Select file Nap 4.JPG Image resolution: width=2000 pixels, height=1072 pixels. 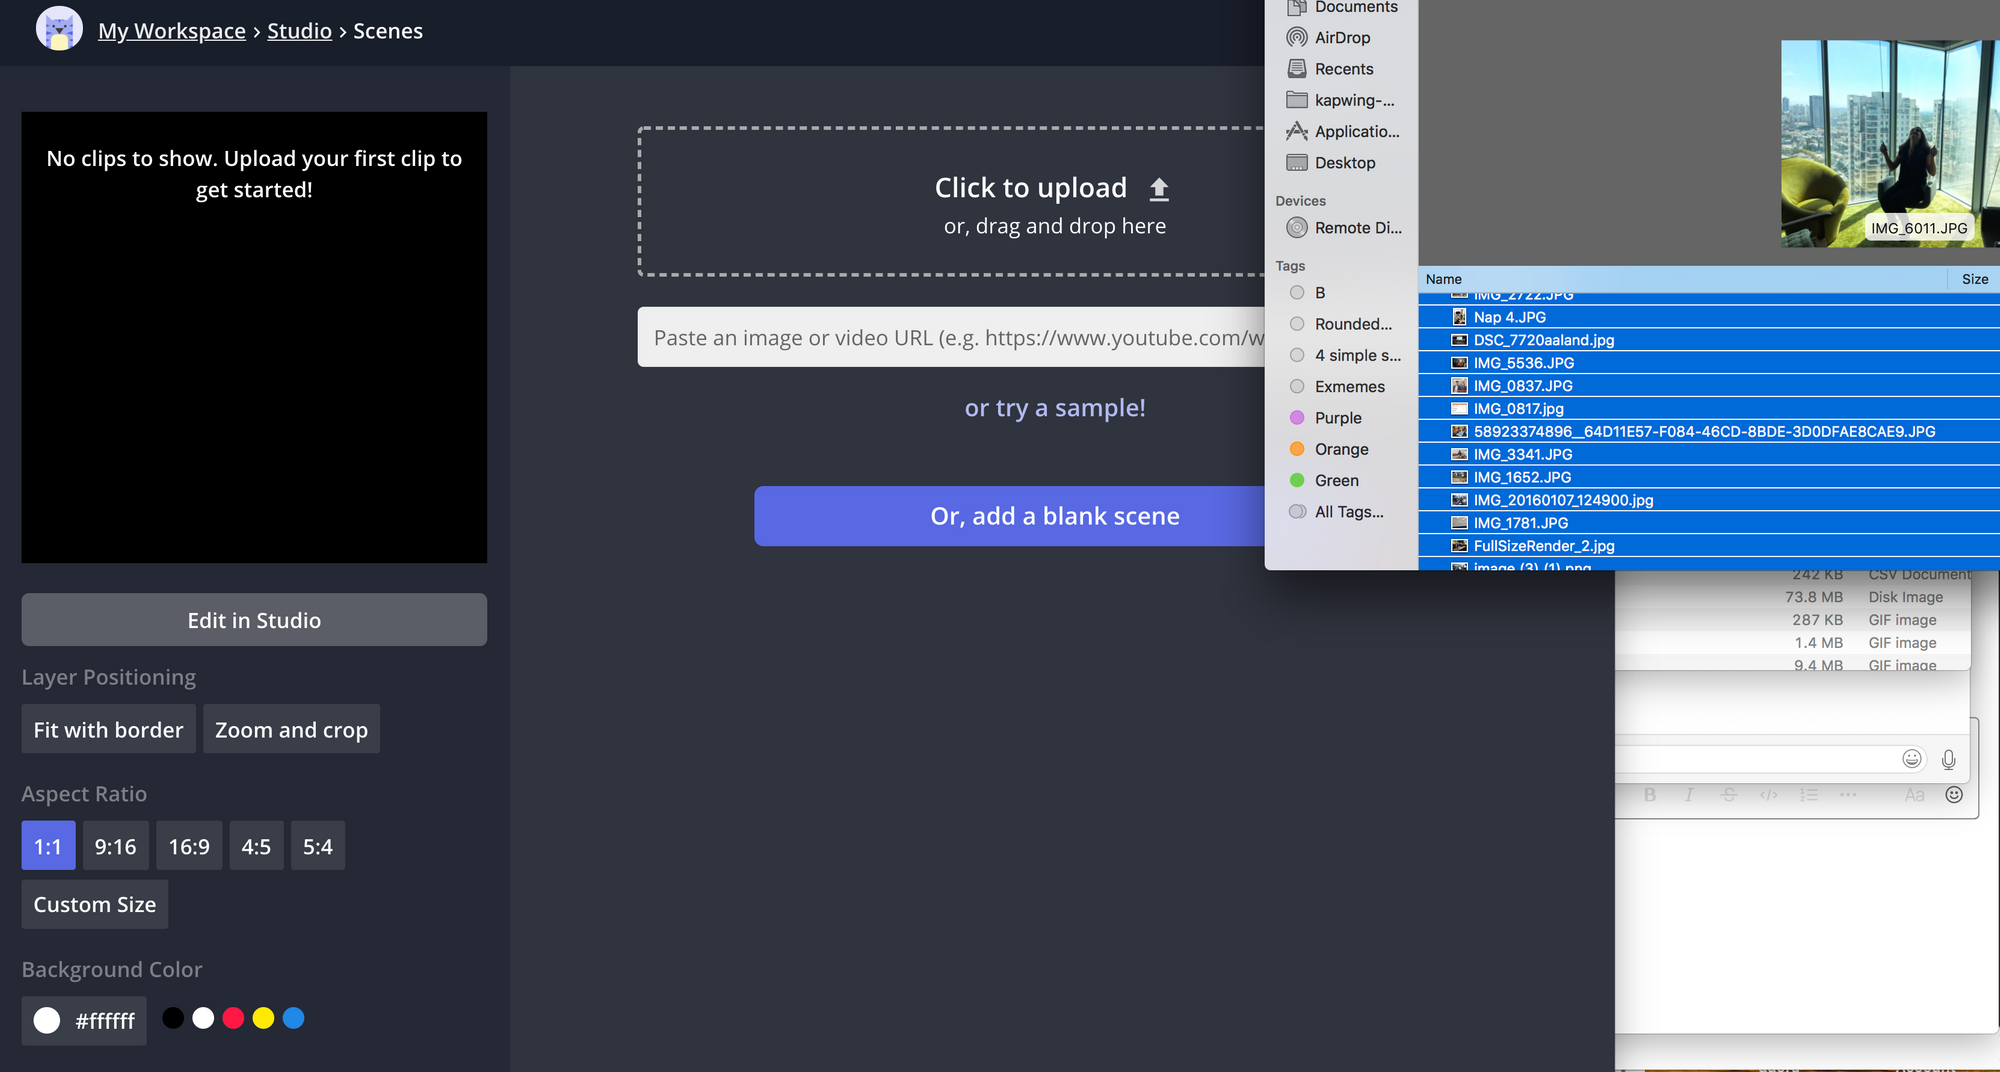point(1709,317)
